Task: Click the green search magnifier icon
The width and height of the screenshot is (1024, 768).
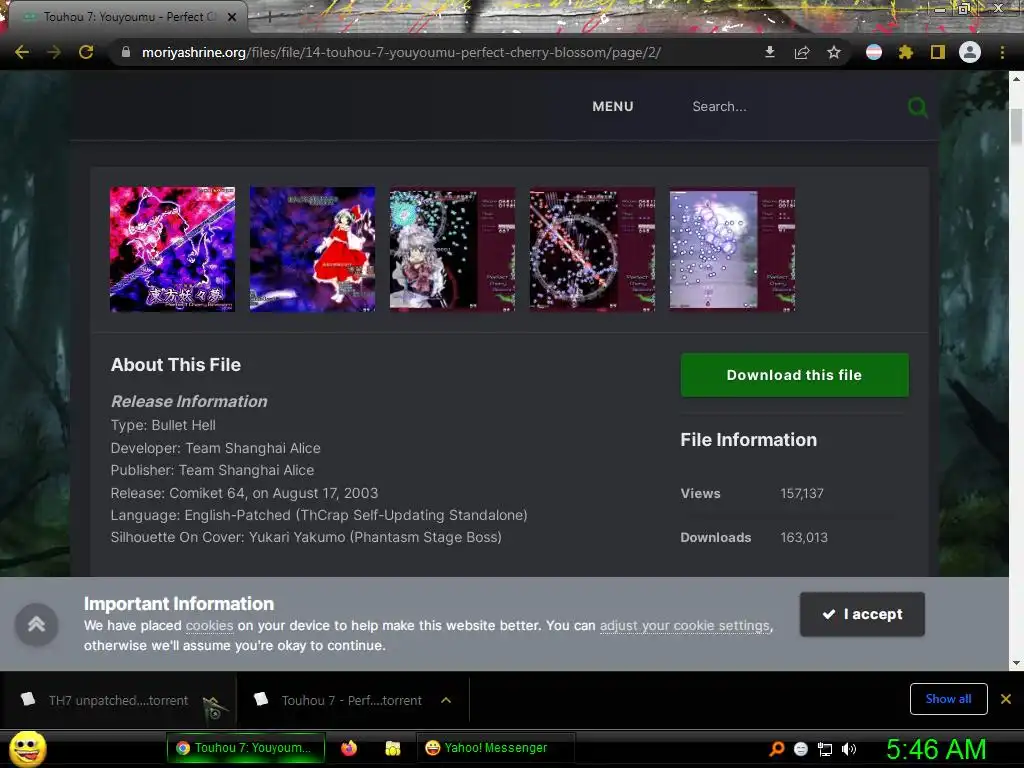Action: click(918, 106)
